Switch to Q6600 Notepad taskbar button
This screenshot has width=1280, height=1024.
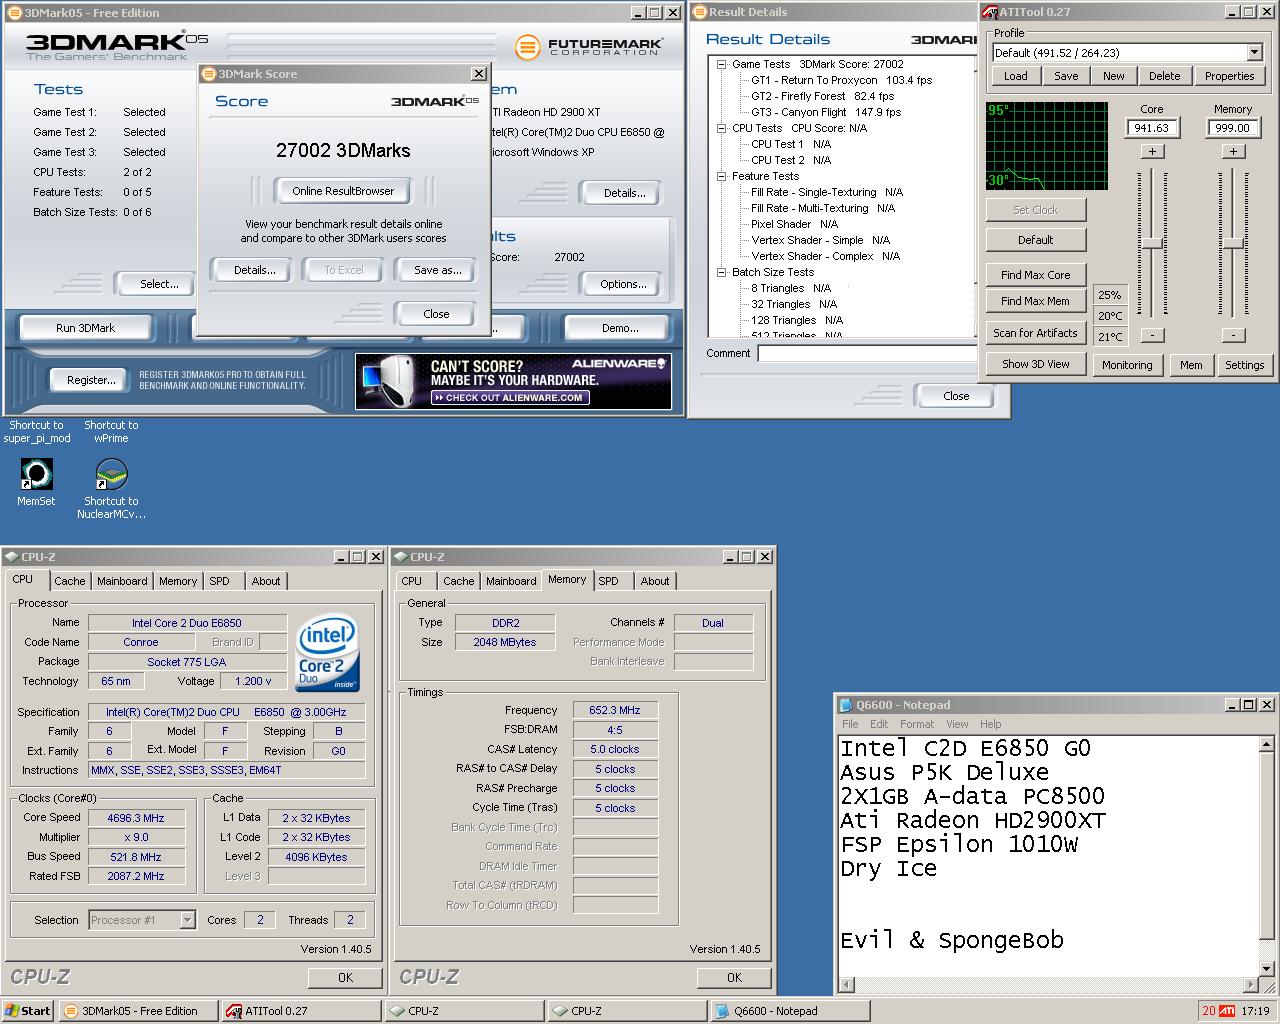(788, 1011)
